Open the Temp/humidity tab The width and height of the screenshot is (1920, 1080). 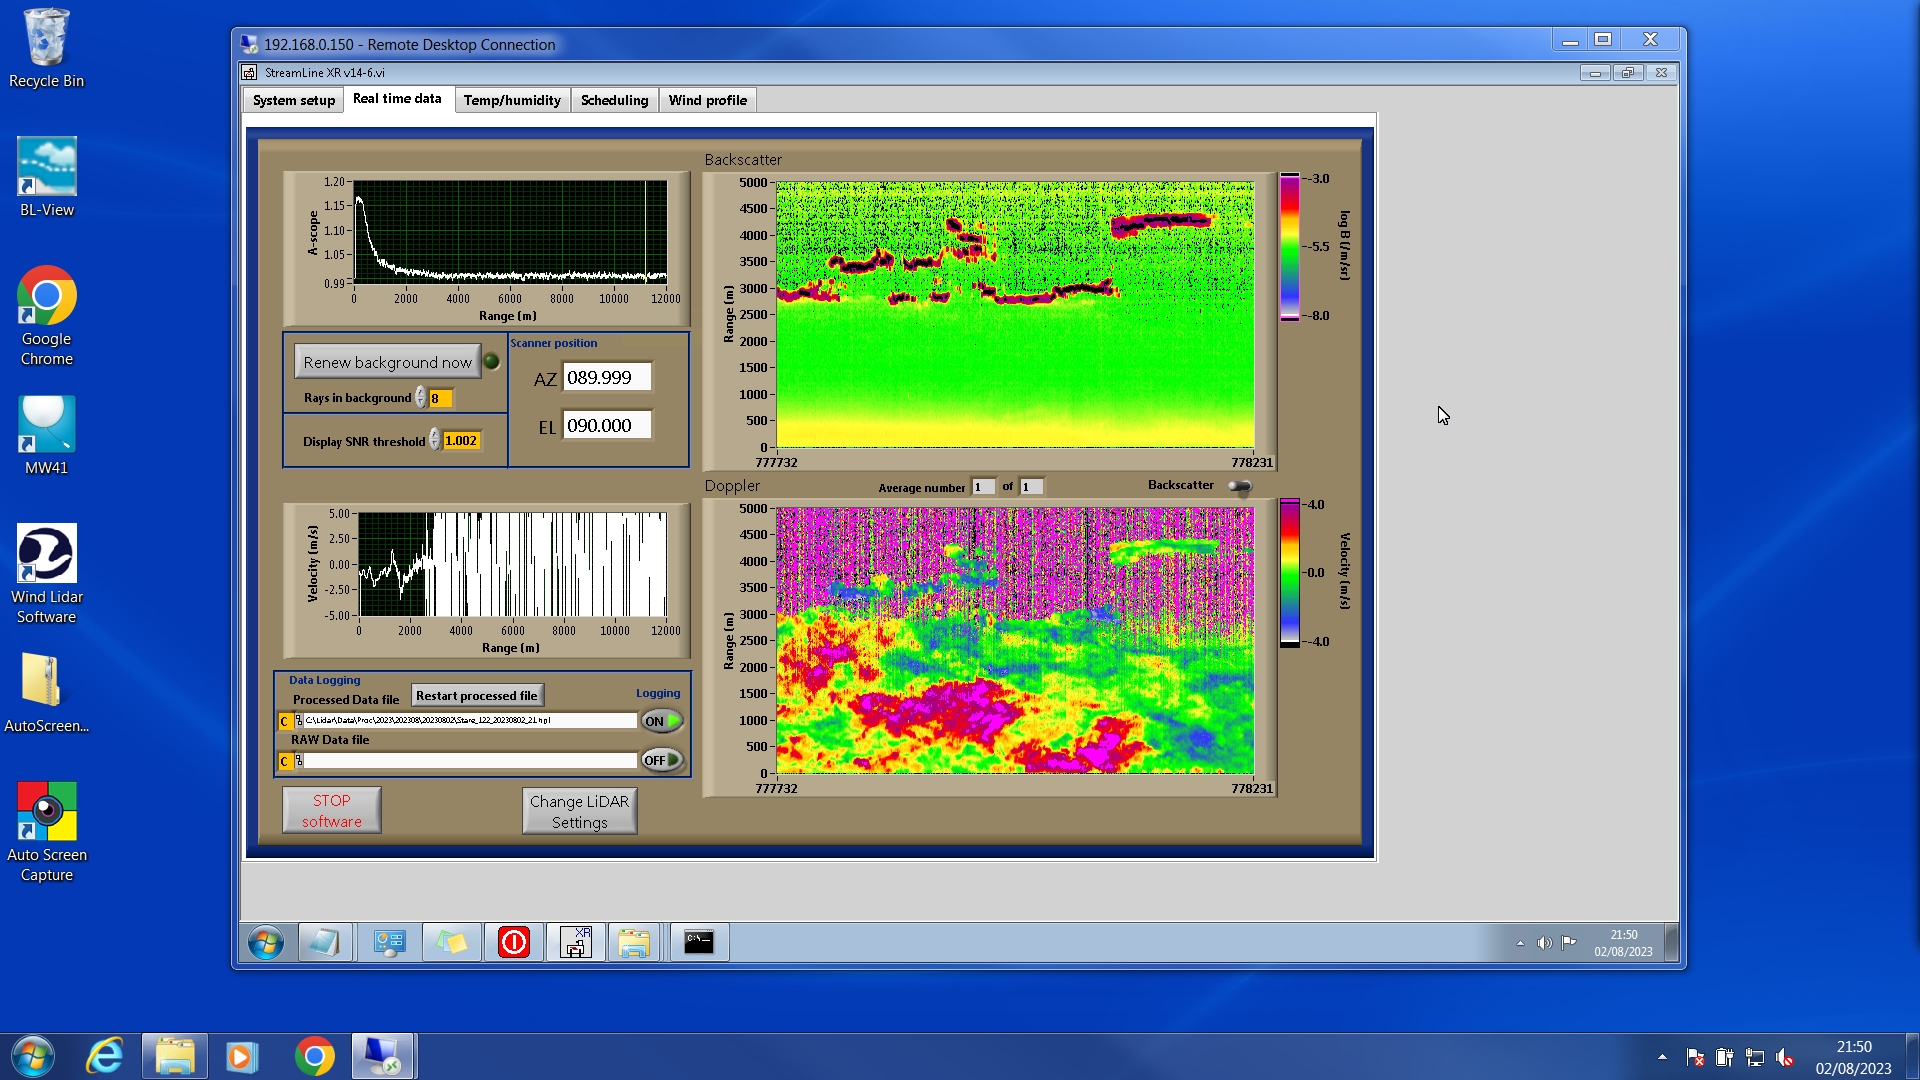tap(512, 100)
